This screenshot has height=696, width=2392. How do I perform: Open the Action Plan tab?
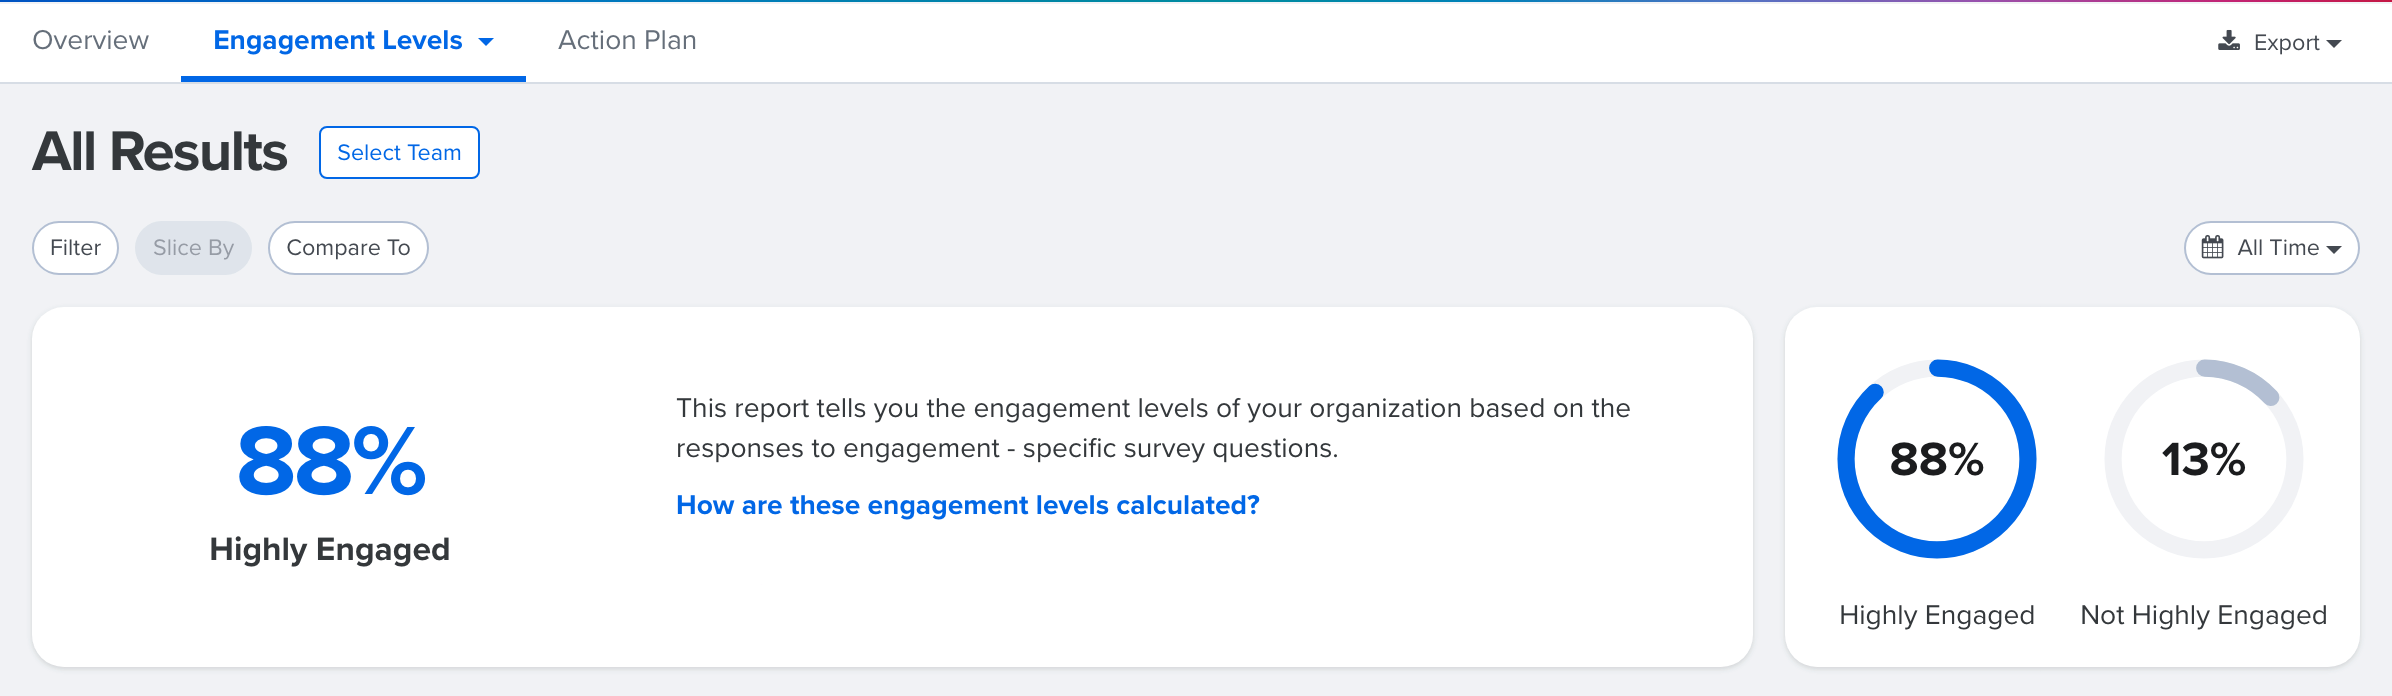pyautogui.click(x=627, y=40)
